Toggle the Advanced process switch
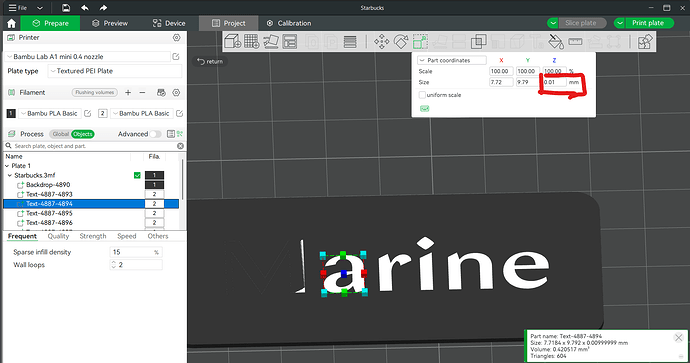 155,134
